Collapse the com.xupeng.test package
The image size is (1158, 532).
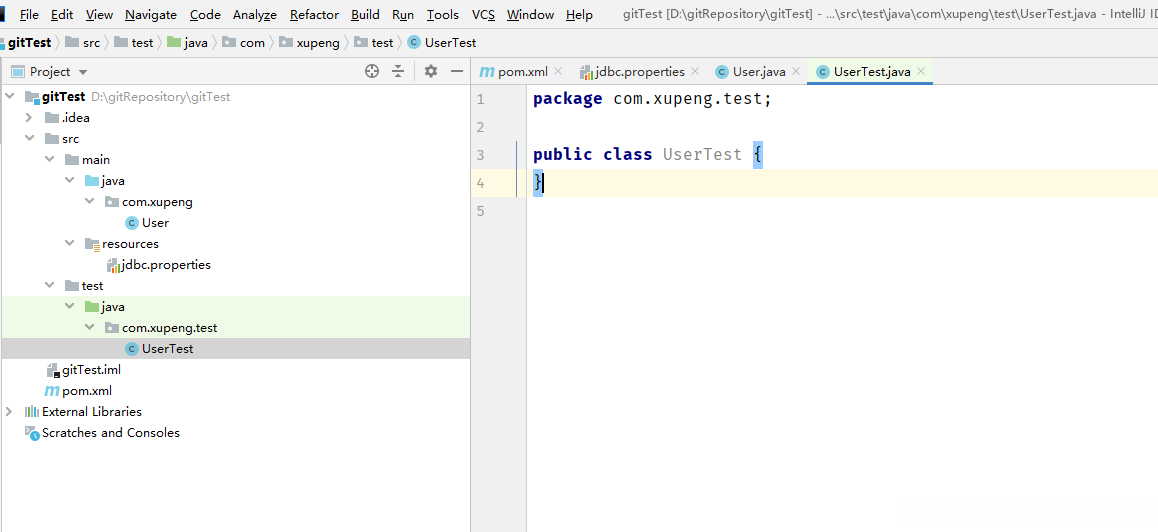click(90, 327)
